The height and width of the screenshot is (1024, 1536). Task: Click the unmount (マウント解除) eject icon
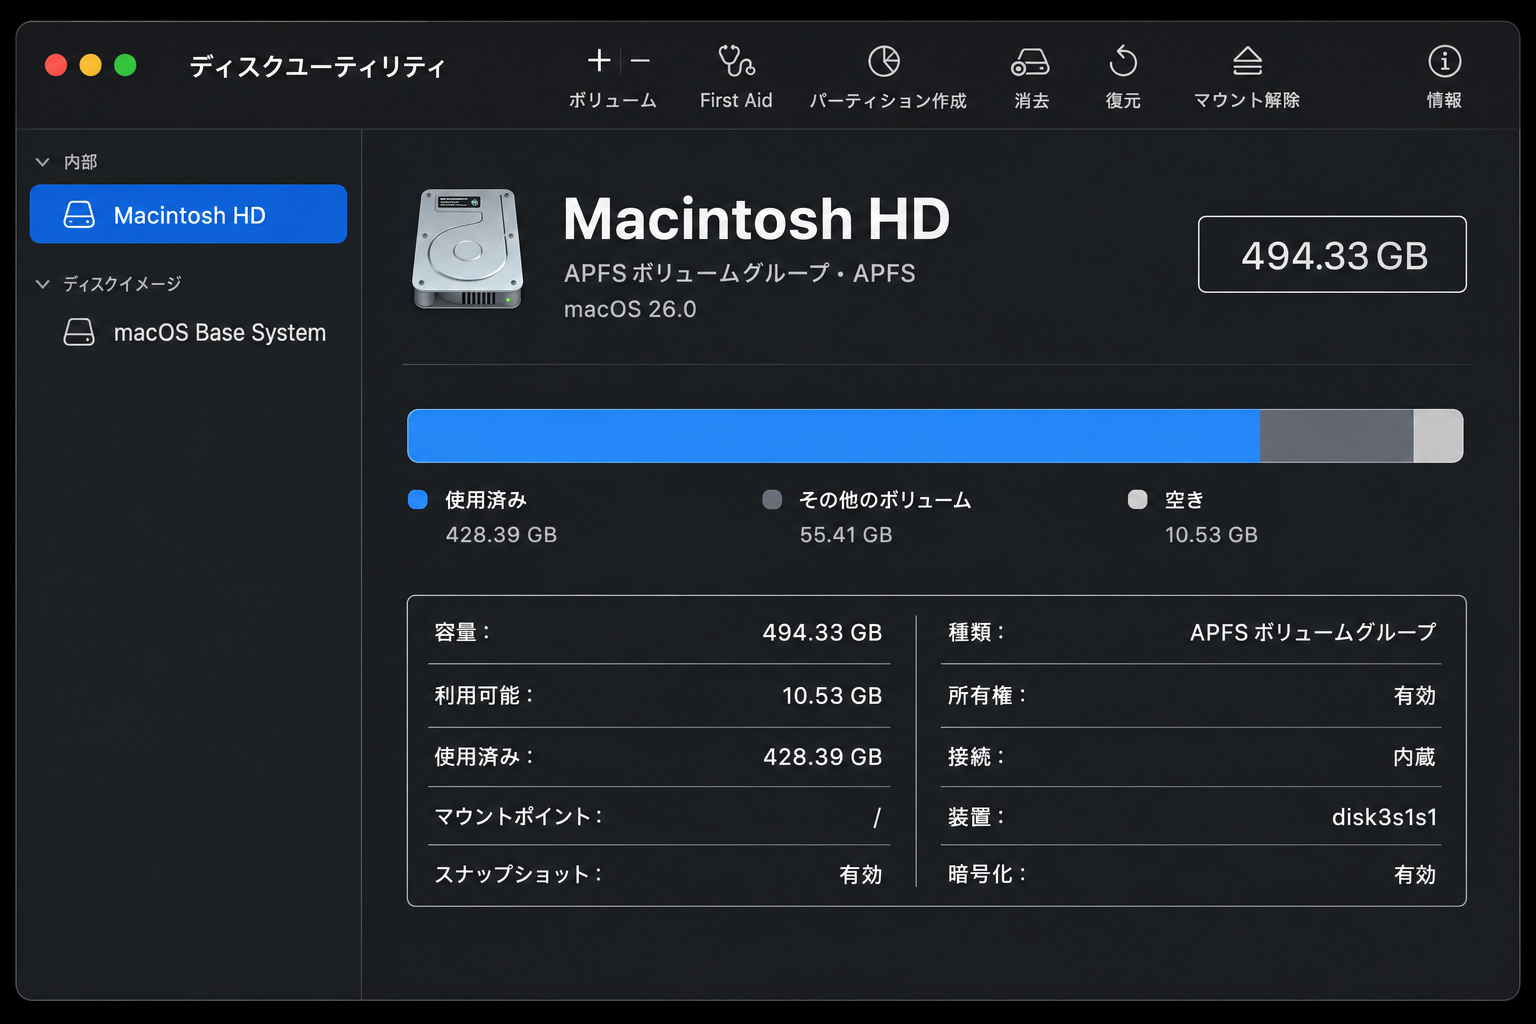(1247, 61)
